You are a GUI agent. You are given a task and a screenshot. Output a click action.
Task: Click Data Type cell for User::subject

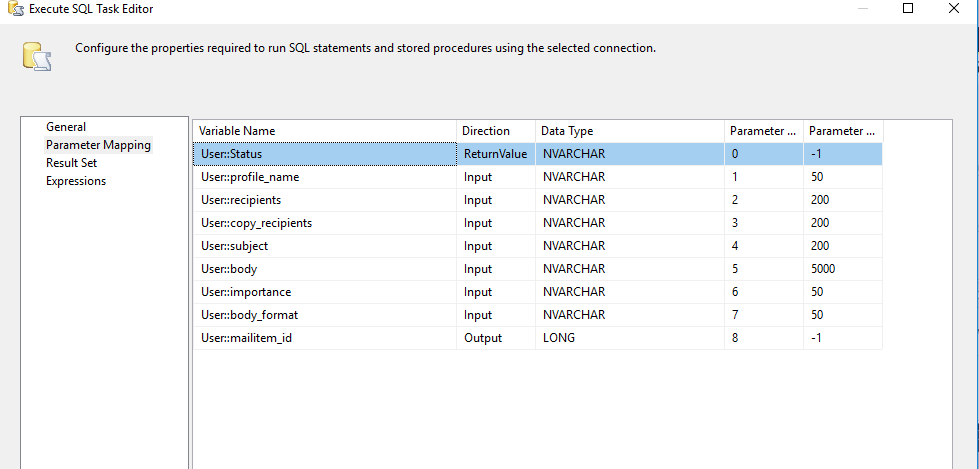629,246
